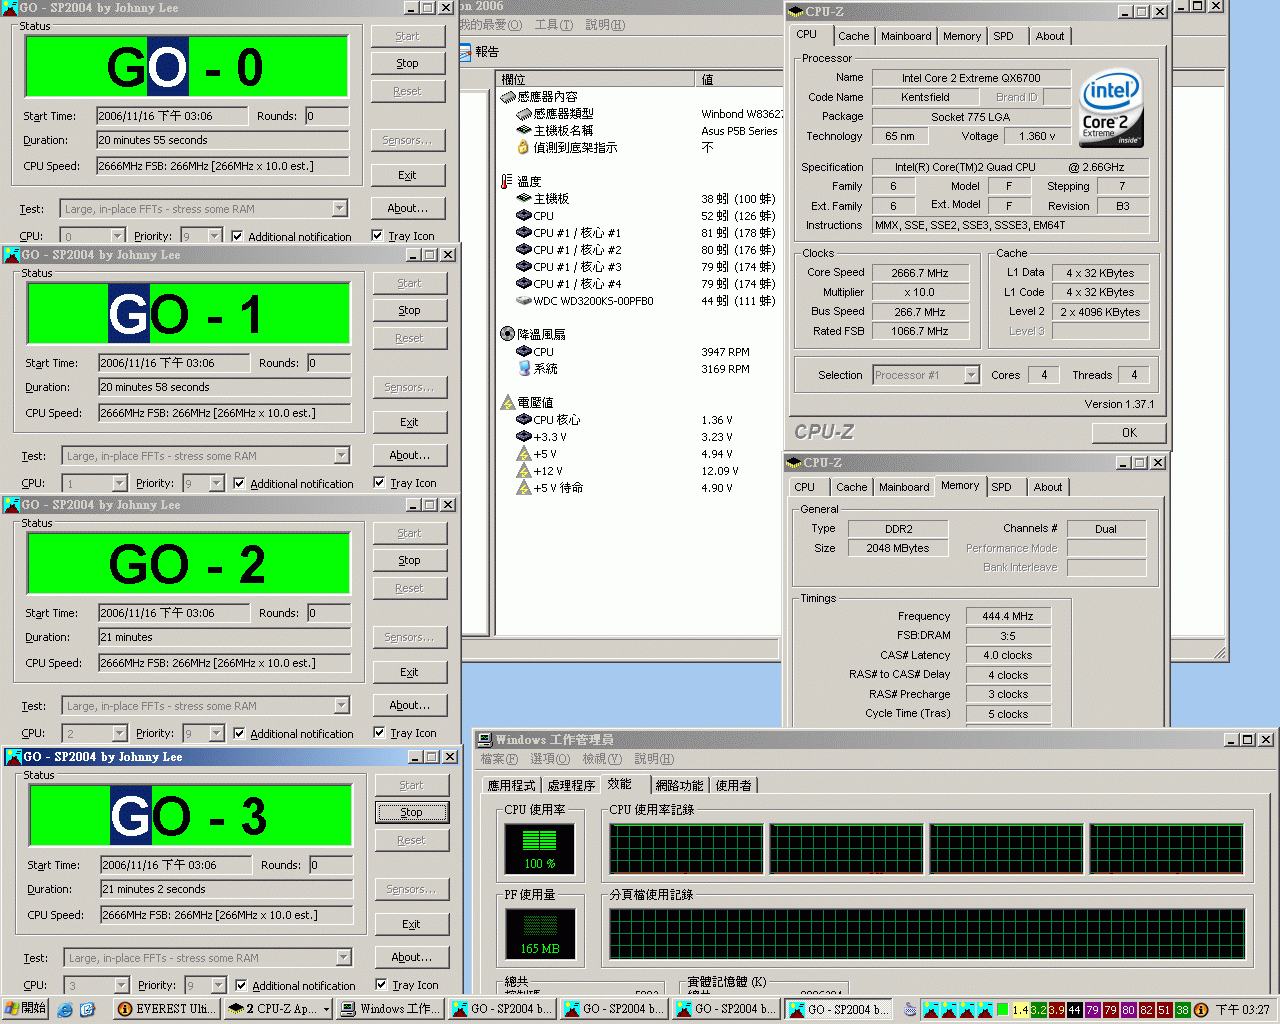
Task: Click the CPU 核心 voltage chip icon
Action: (x=524, y=420)
